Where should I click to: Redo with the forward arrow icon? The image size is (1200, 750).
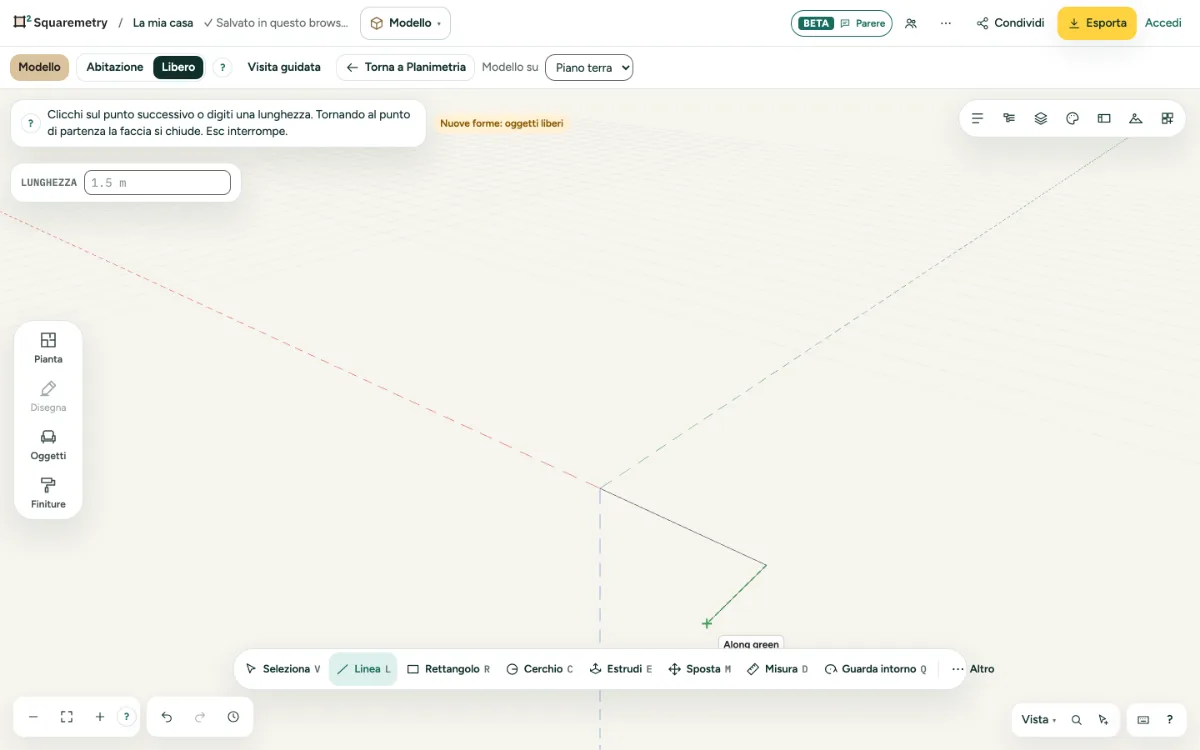click(200, 717)
